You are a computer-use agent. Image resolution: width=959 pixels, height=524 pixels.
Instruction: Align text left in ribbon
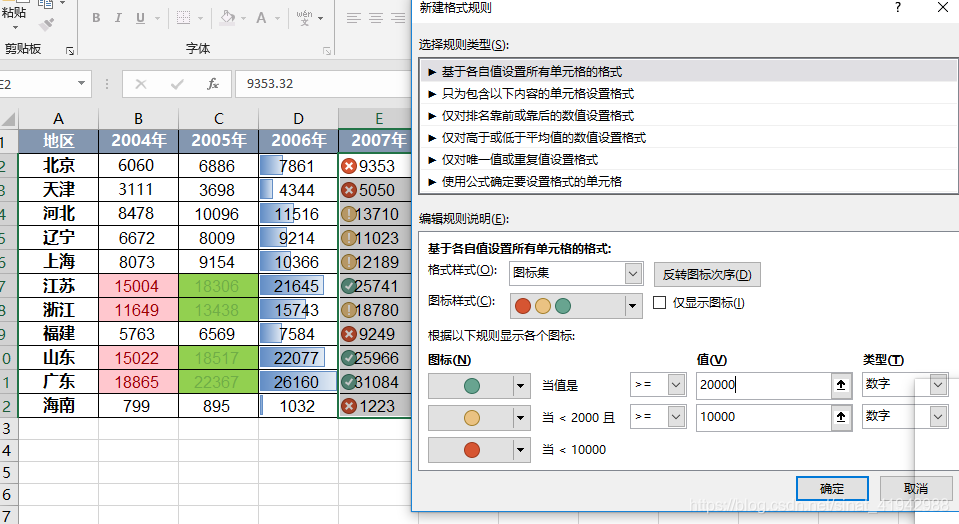click(354, 18)
